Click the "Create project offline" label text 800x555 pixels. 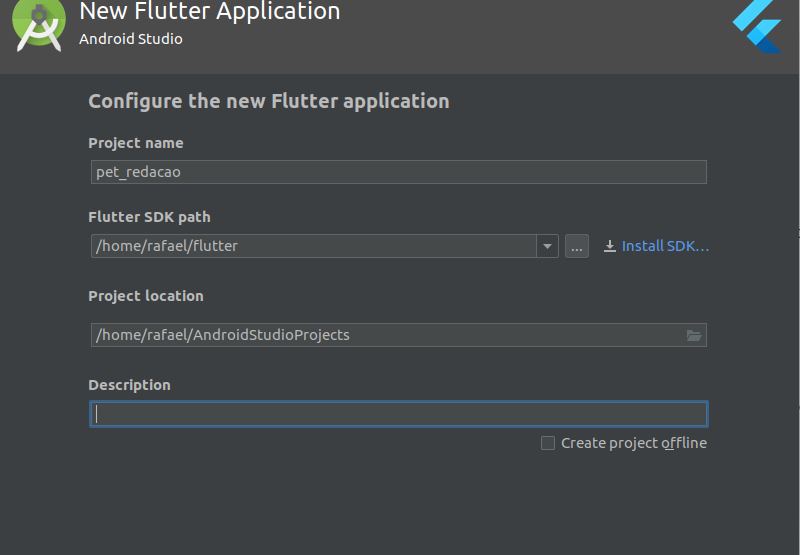[633, 443]
